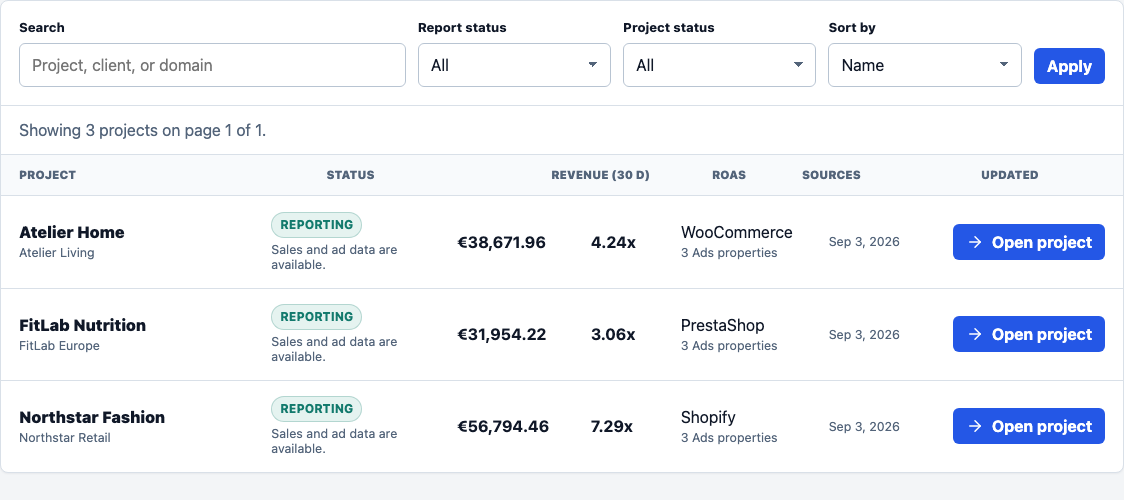Screen dimensions: 1124x500
Task: Open the Sort by Name dropdown
Action: tap(925, 65)
